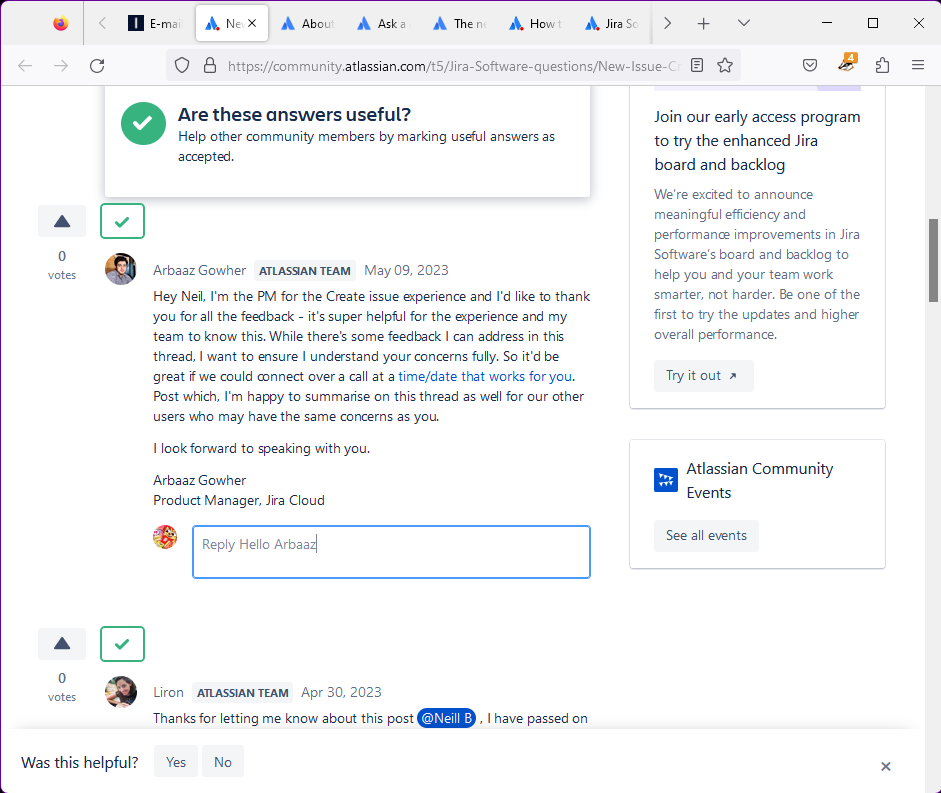The width and height of the screenshot is (941, 793).
Task: Click the Firefox logo icon in tab bar
Action: coord(61,23)
